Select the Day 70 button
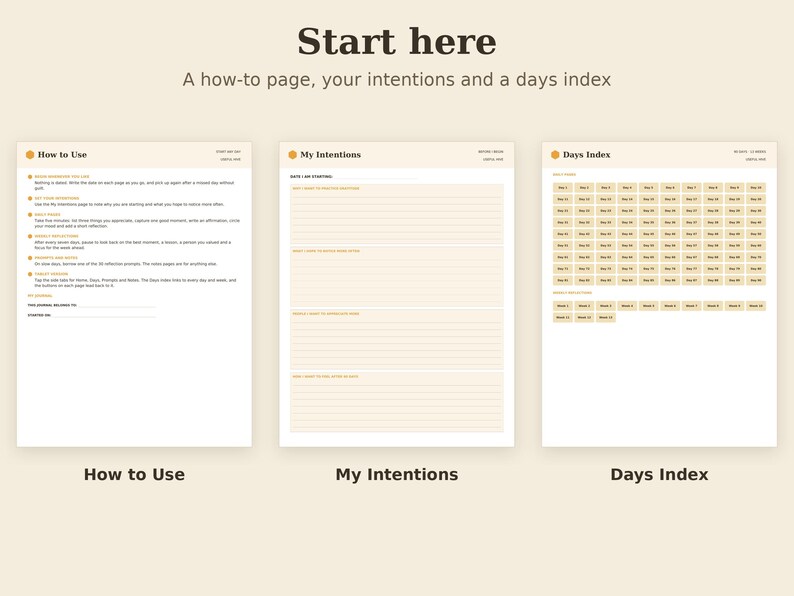This screenshot has width=794, height=596. coord(756,257)
